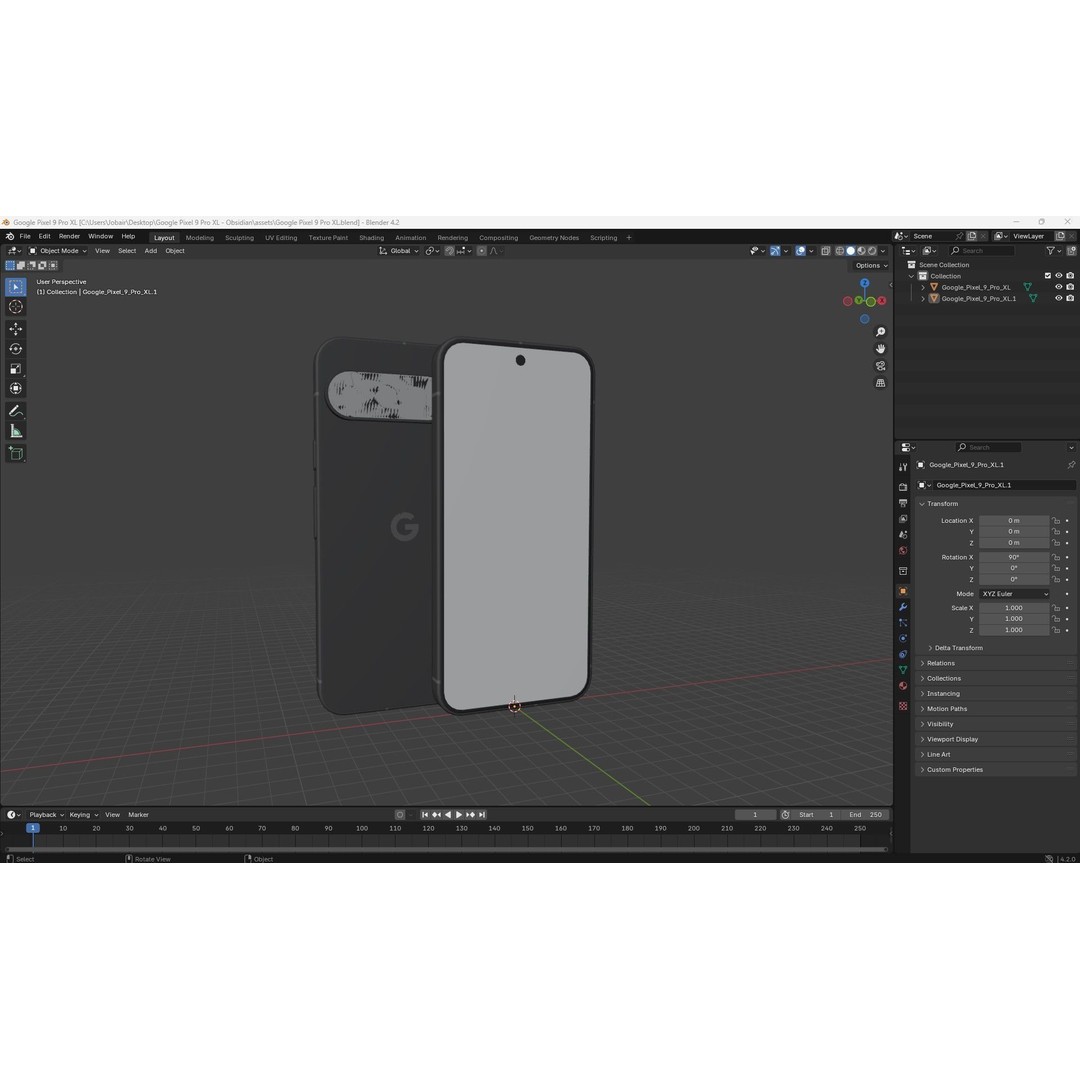
Task: Open the viewport Add menu
Action: coord(150,251)
